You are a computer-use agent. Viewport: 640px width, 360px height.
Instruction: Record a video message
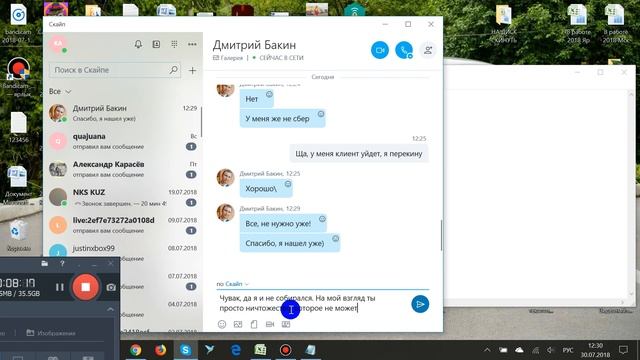coord(270,324)
